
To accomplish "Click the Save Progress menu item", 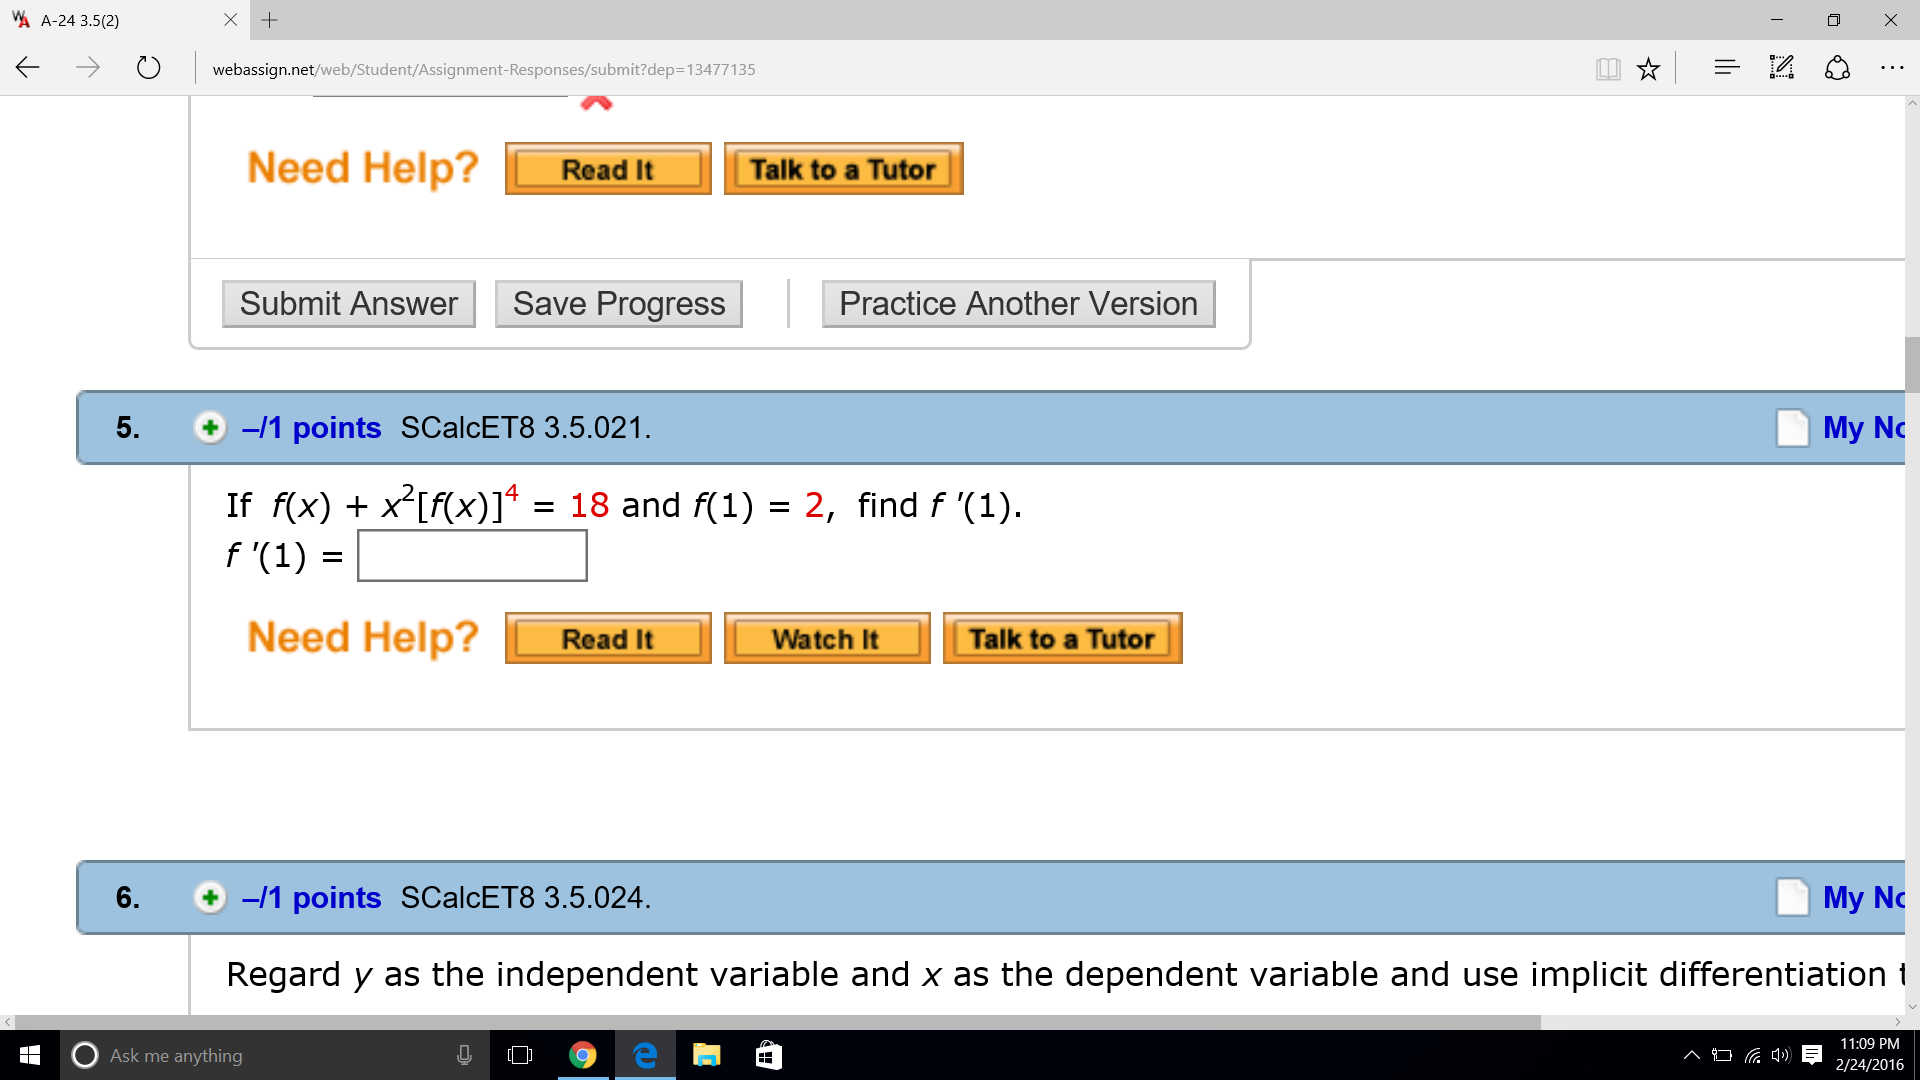I will [616, 303].
